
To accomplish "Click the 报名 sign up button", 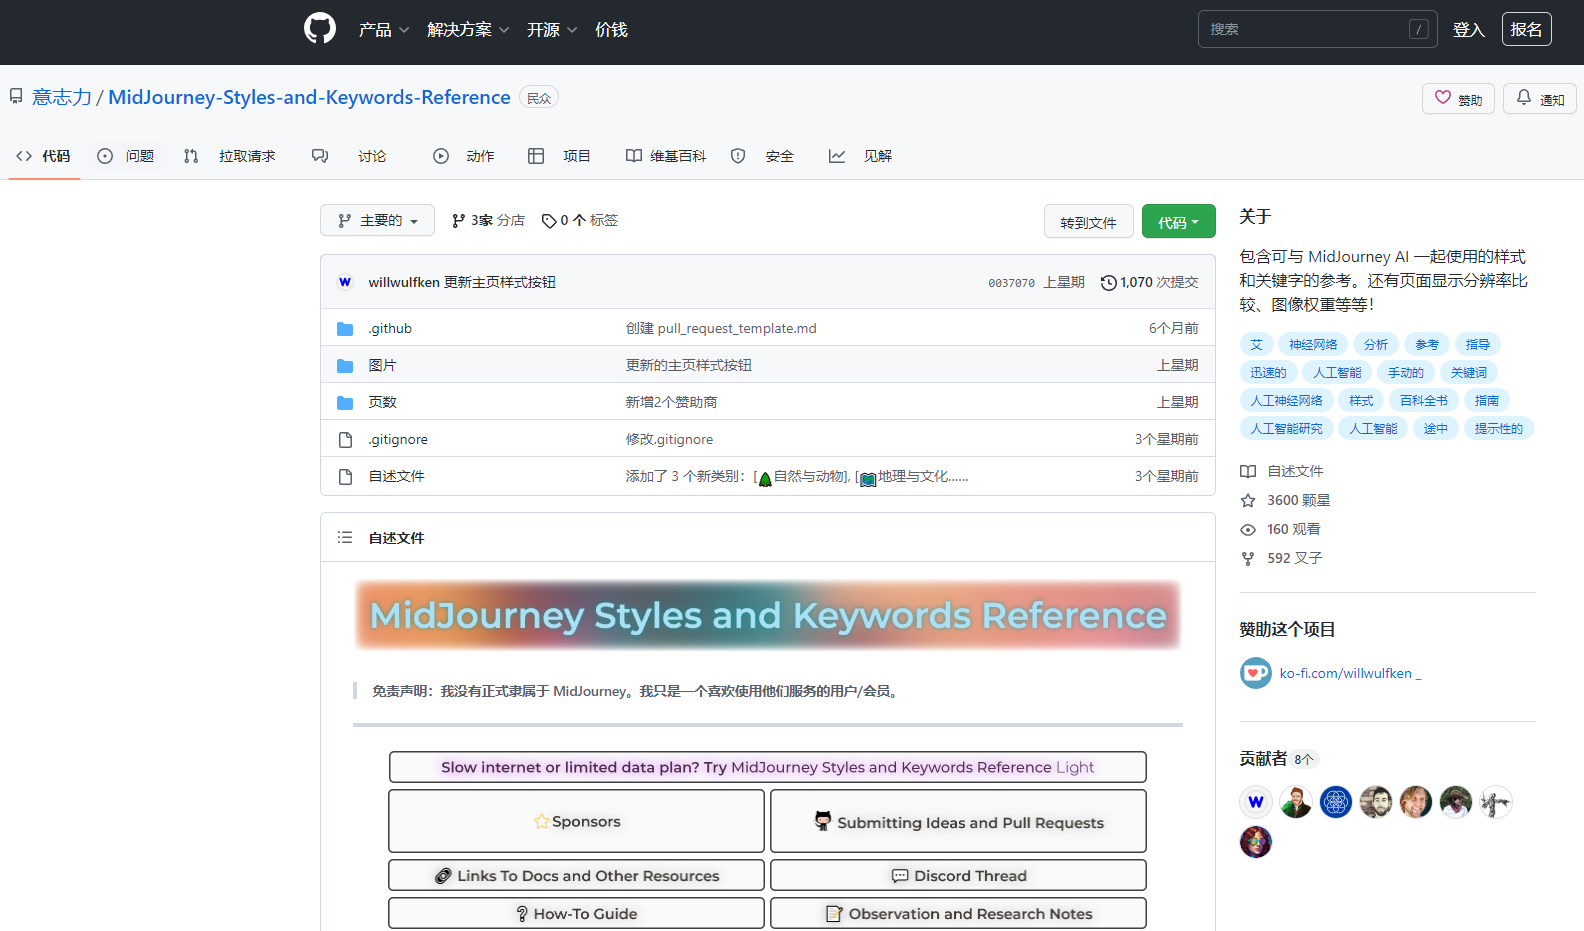I will coord(1526,29).
